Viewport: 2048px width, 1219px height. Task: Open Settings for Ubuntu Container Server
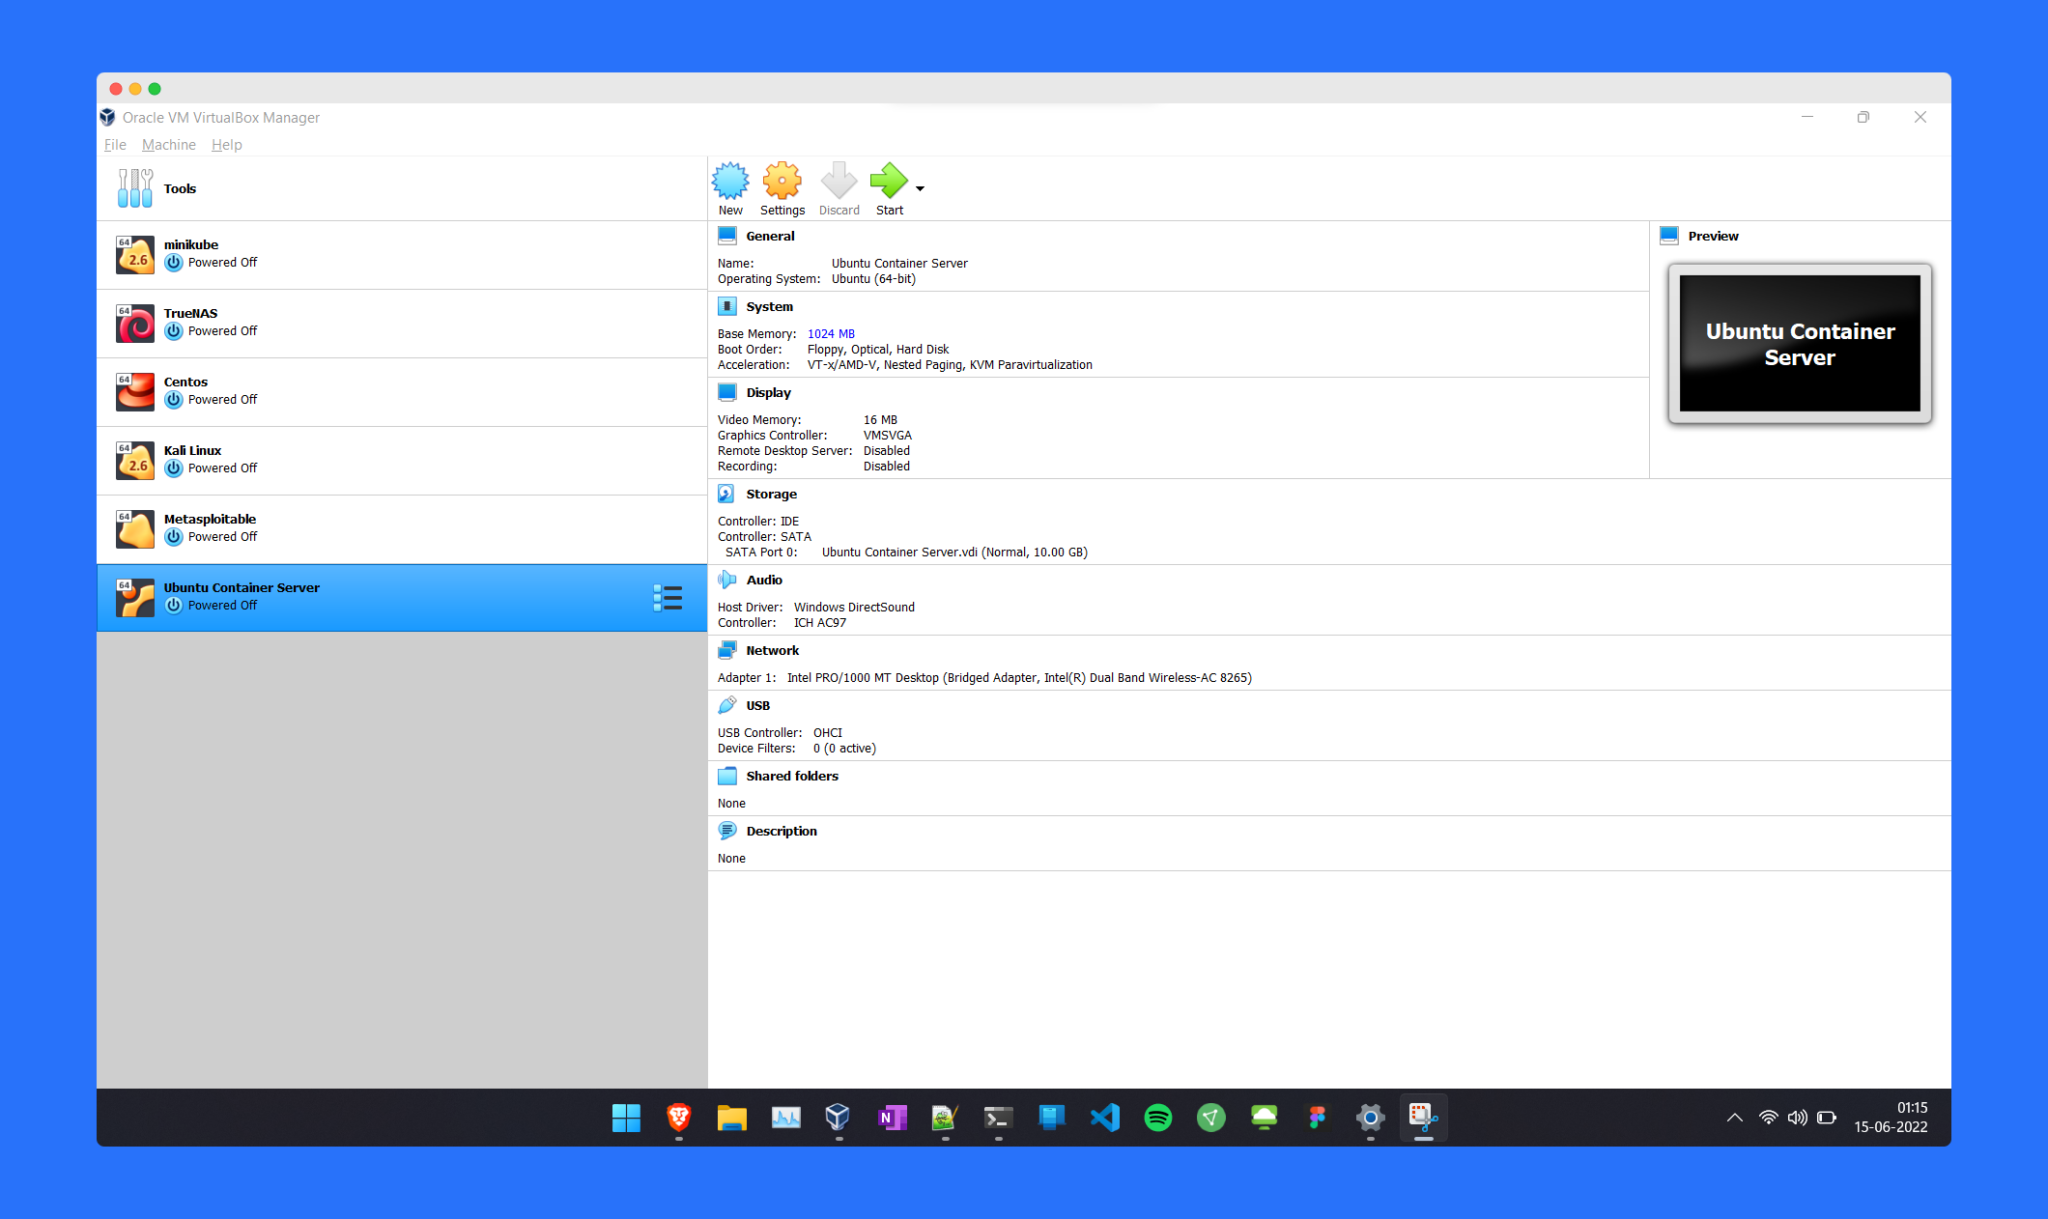pos(782,186)
